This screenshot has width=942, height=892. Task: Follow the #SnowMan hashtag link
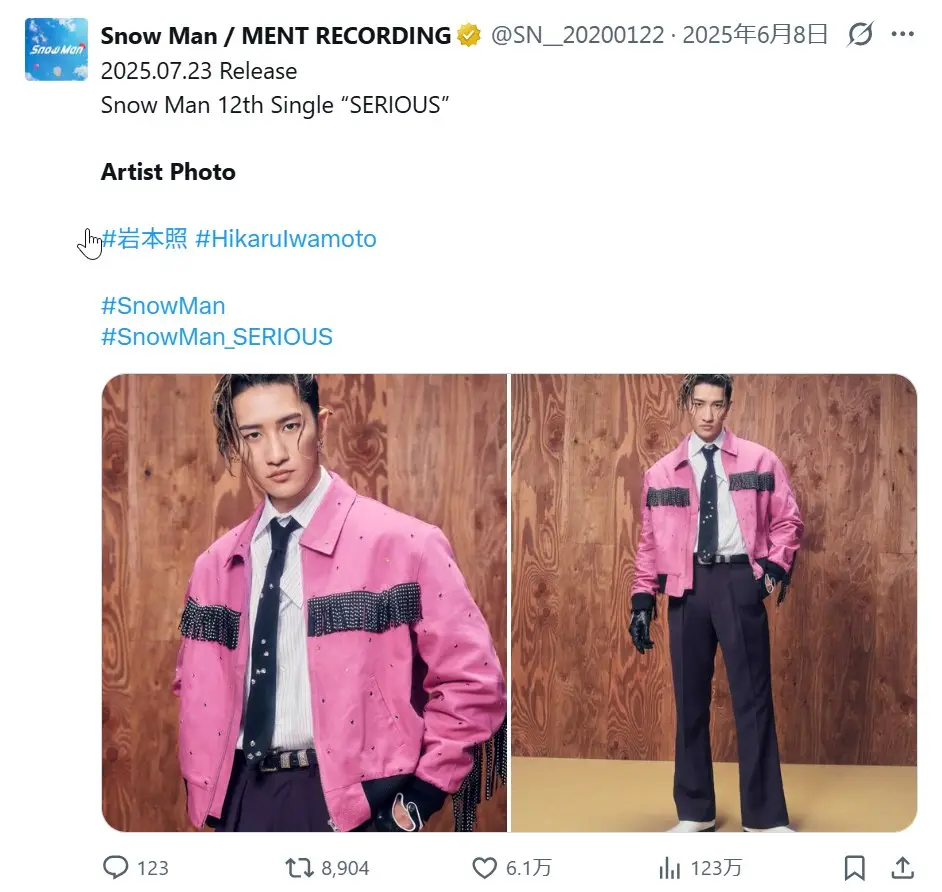[x=163, y=306]
